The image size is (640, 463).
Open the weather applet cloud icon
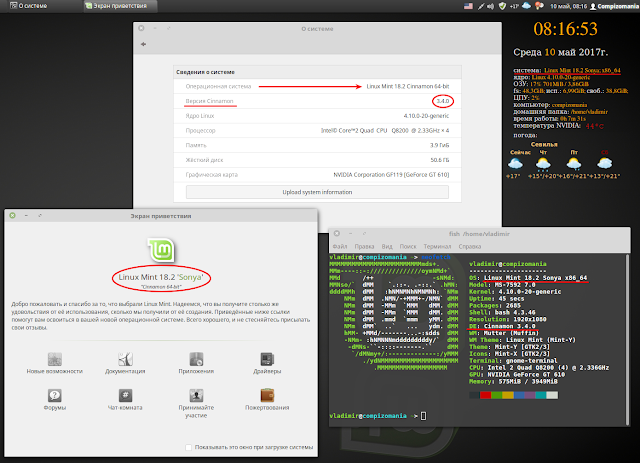click(527, 6)
